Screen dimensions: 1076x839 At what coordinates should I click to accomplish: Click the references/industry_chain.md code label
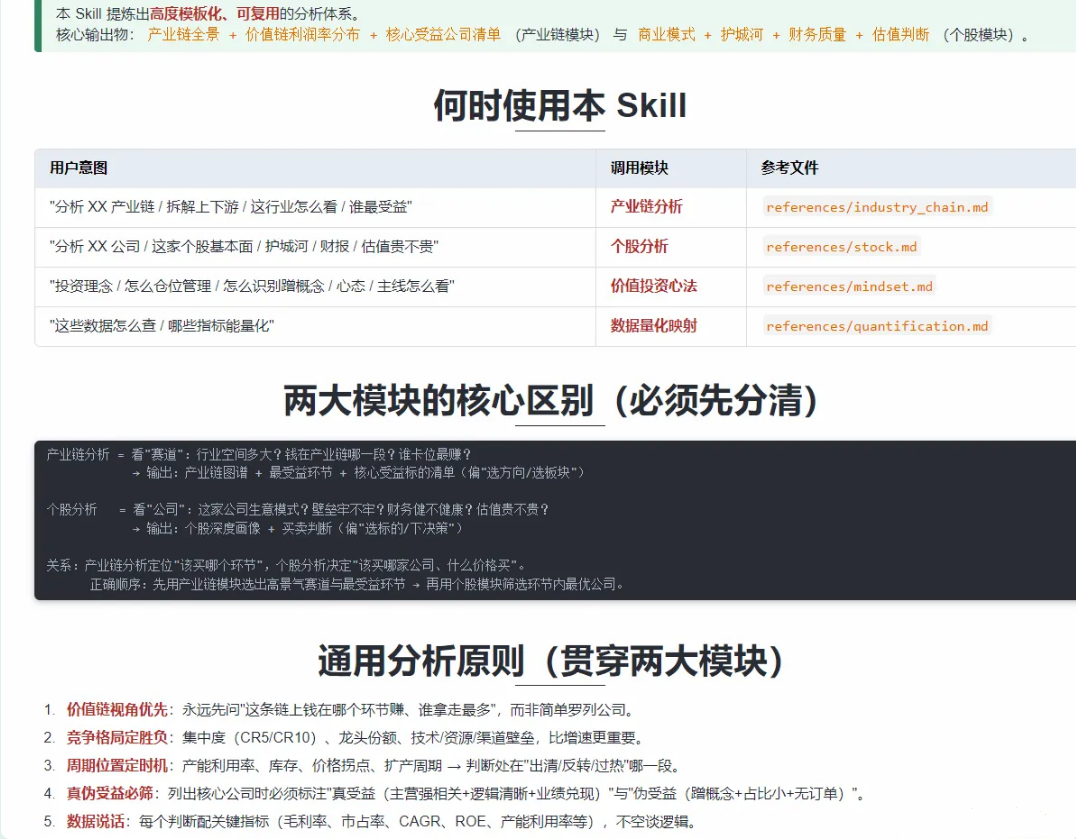[877, 207]
